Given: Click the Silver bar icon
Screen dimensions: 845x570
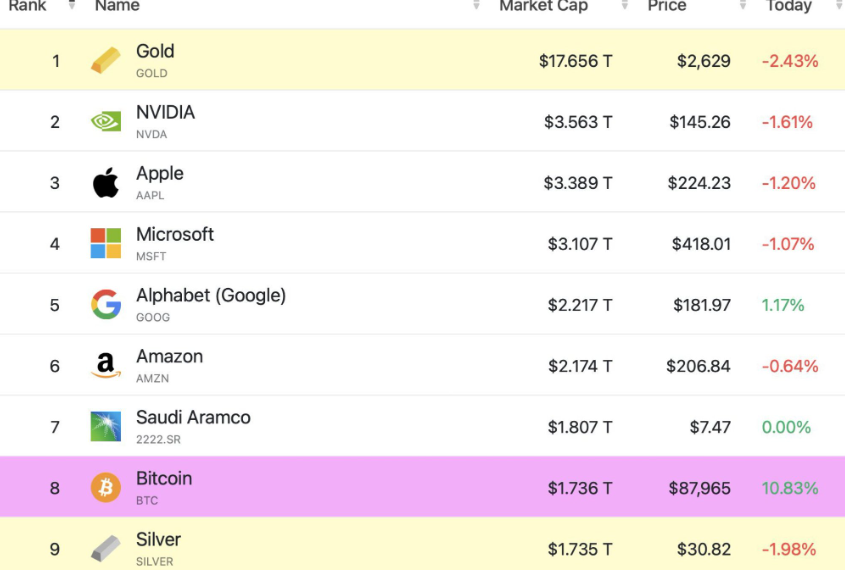Looking at the screenshot, I should (x=105, y=549).
